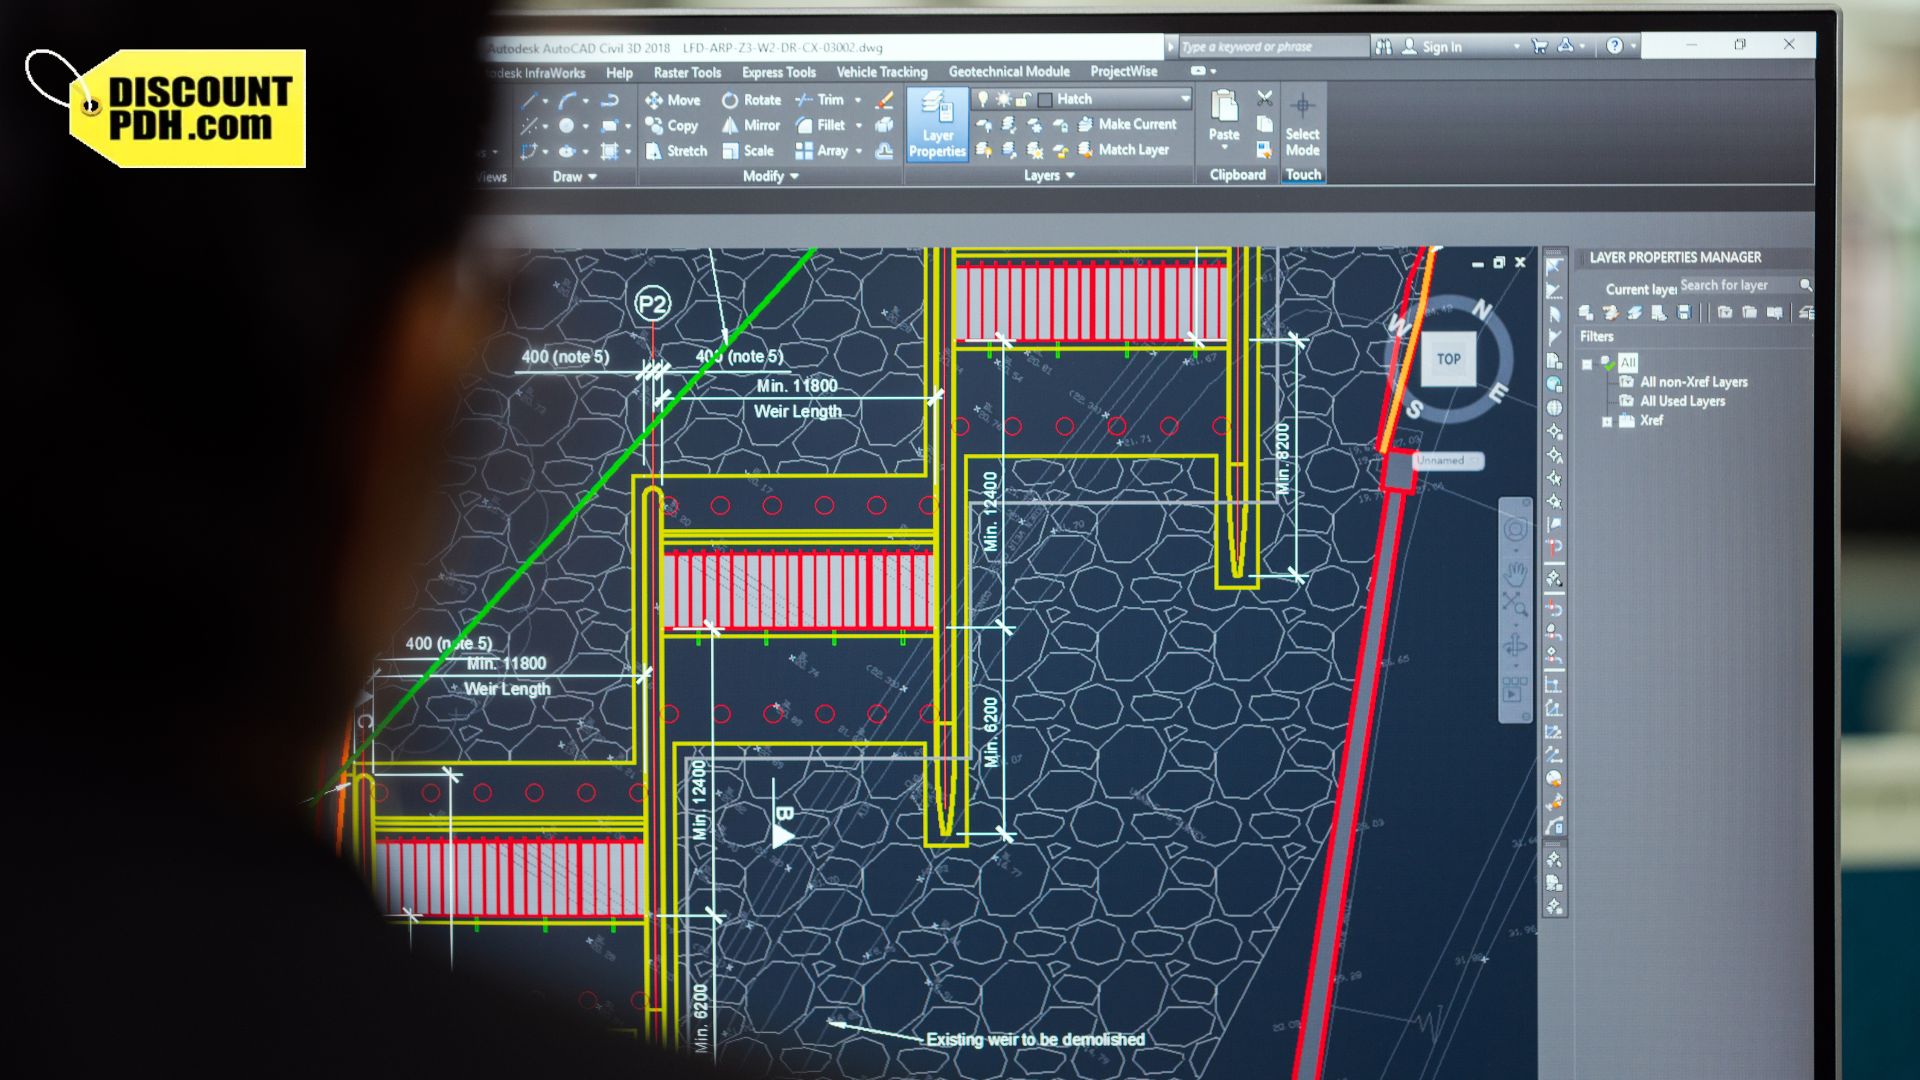Select All Used Layers filter
The image size is (1920, 1080).
[x=1682, y=401]
